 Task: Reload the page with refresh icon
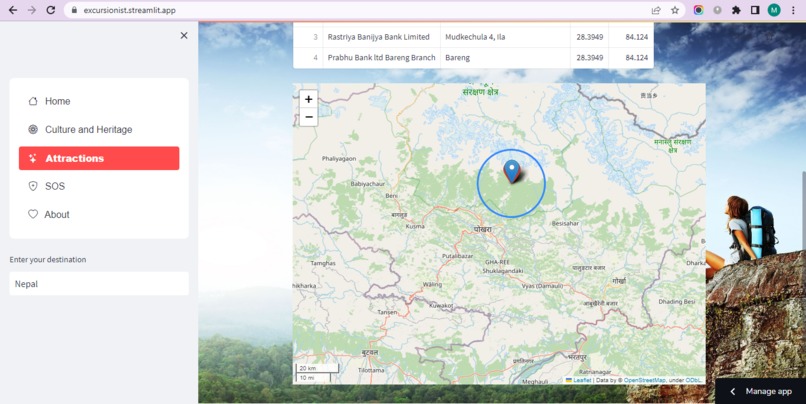point(51,10)
